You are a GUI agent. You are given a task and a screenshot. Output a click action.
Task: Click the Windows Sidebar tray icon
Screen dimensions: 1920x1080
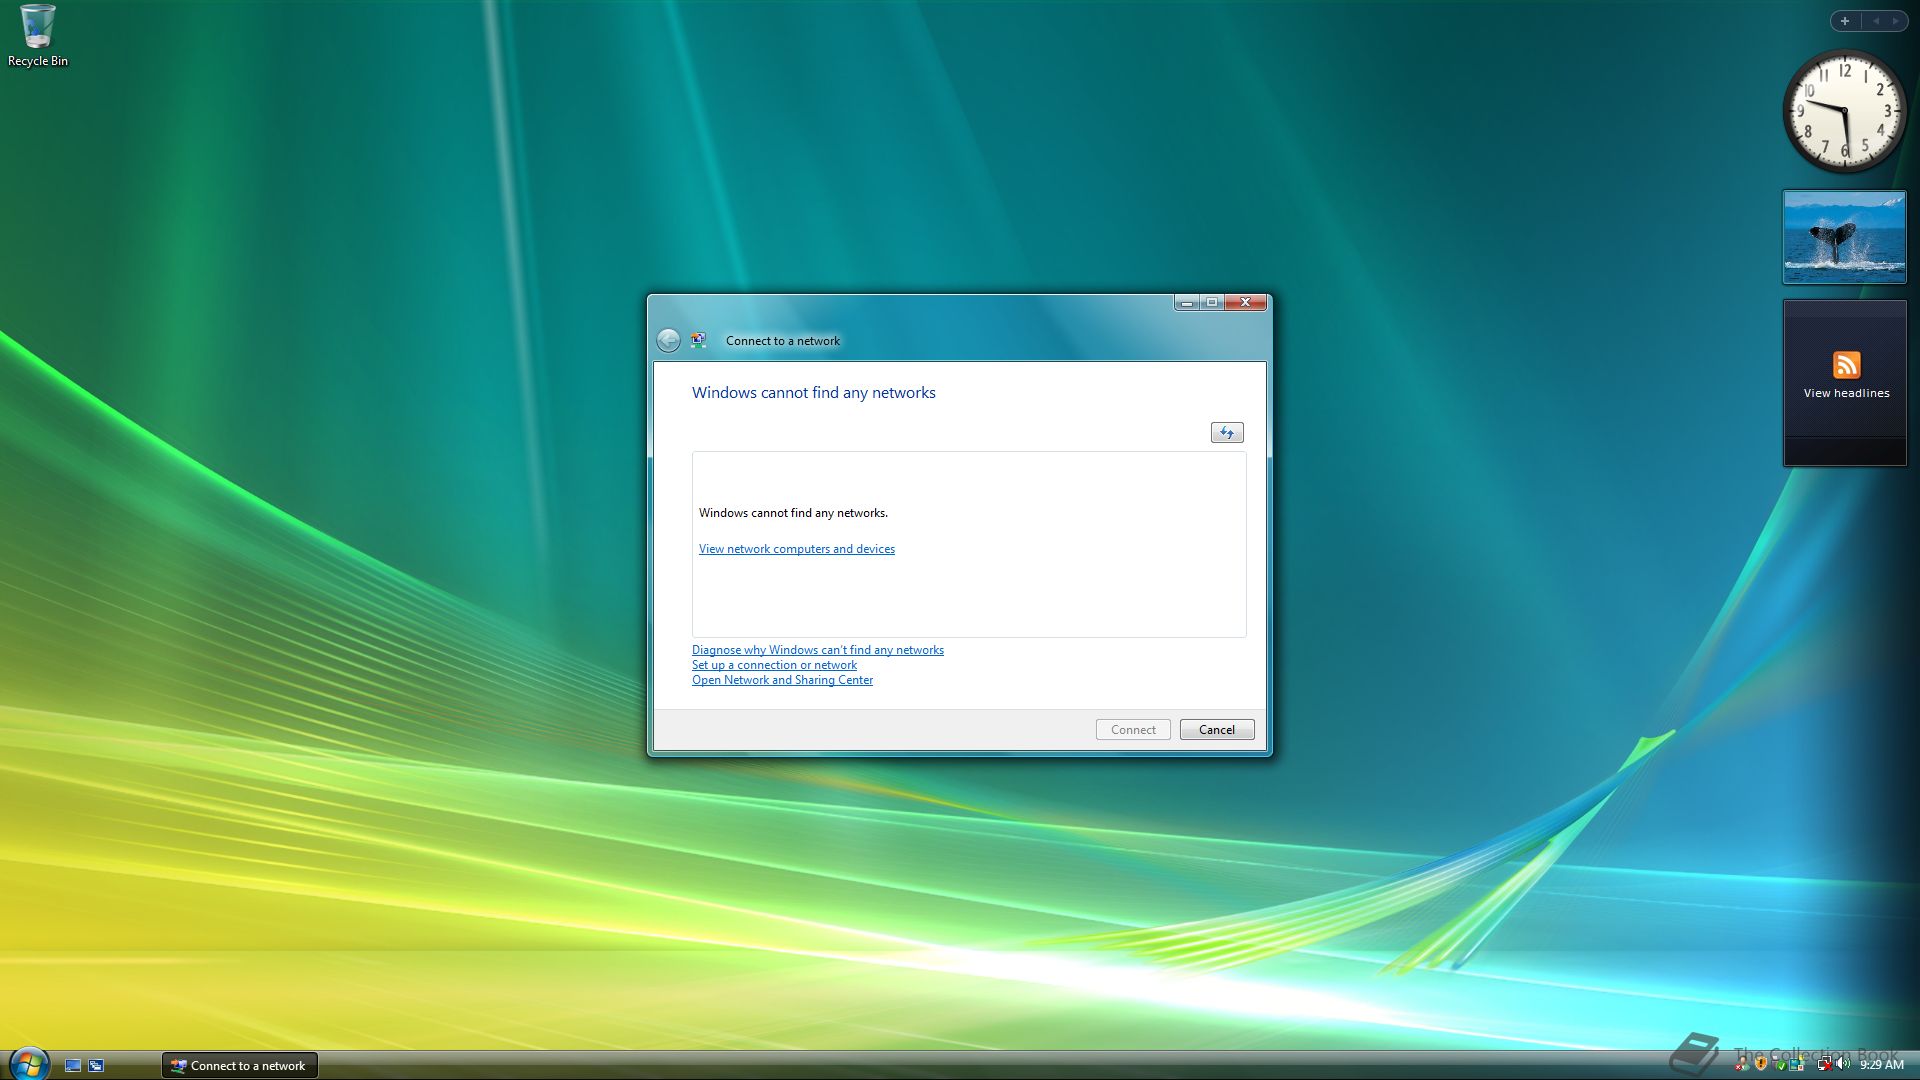coord(1797,1064)
